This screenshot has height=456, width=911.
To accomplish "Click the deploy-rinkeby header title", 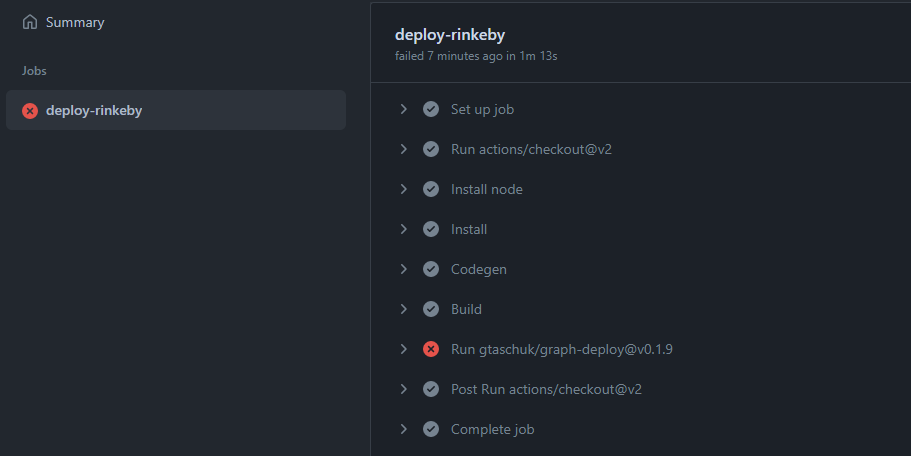I will [x=450, y=35].
